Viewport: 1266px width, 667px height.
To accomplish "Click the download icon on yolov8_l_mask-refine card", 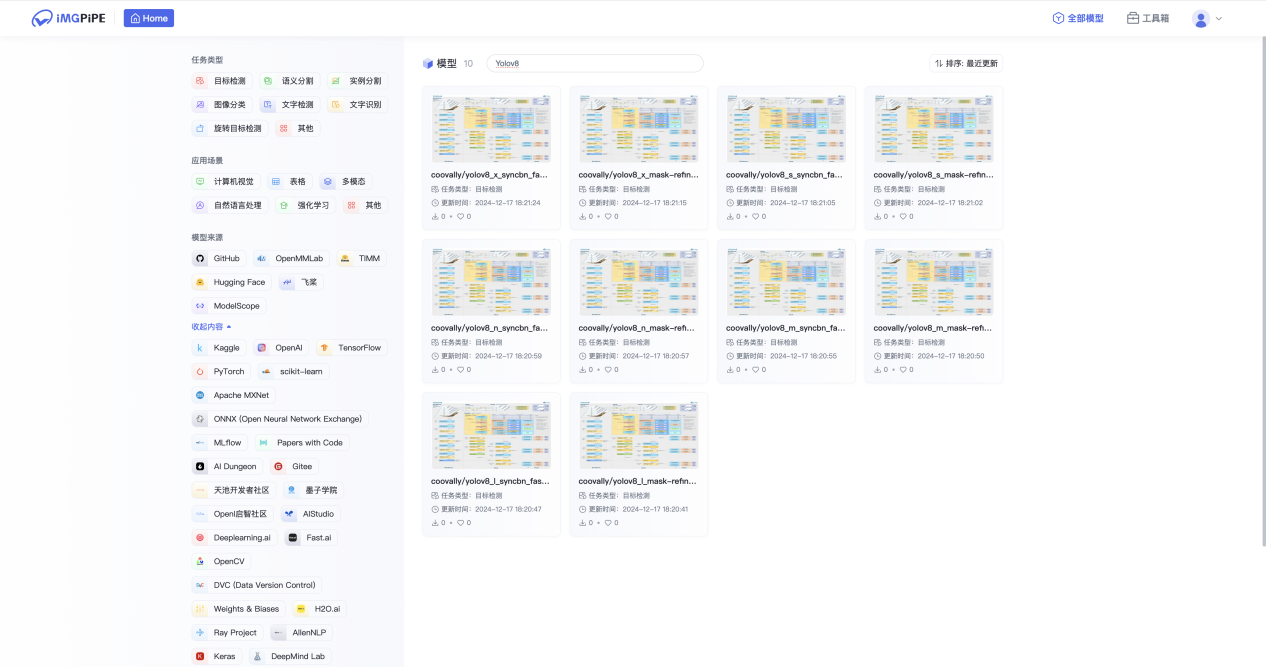I will [582, 522].
